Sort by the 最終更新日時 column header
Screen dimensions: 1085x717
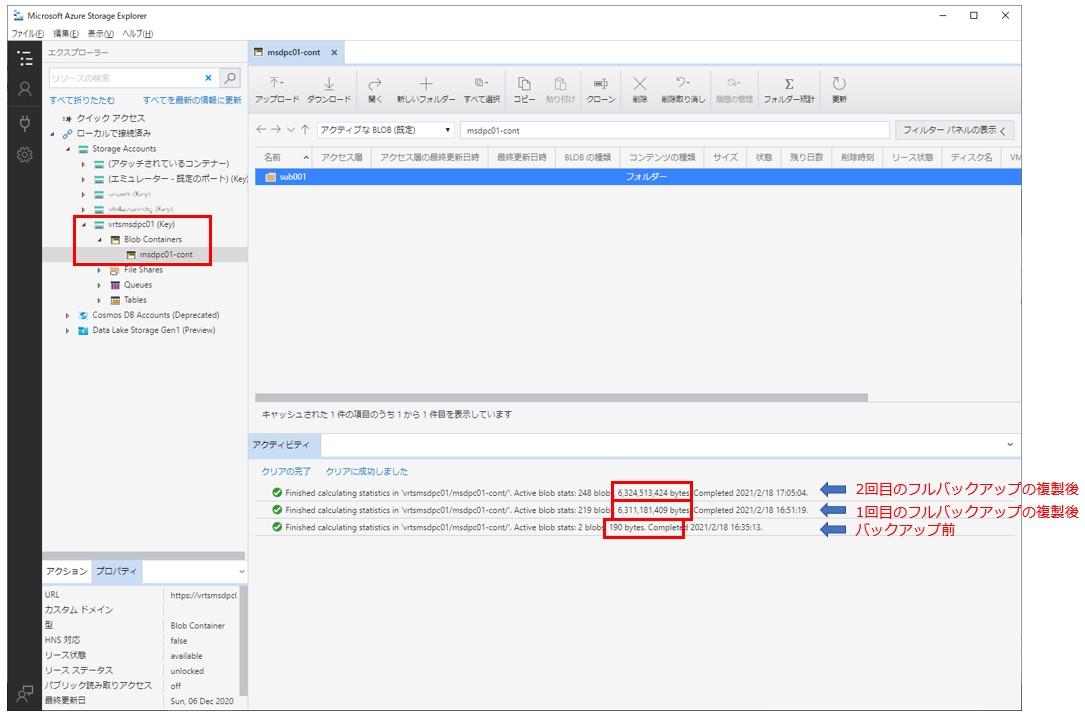tap(522, 158)
